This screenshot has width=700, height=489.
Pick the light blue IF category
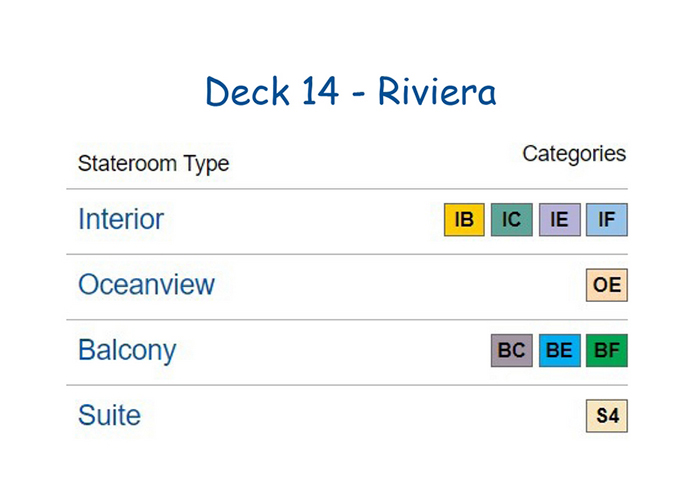coord(607,219)
